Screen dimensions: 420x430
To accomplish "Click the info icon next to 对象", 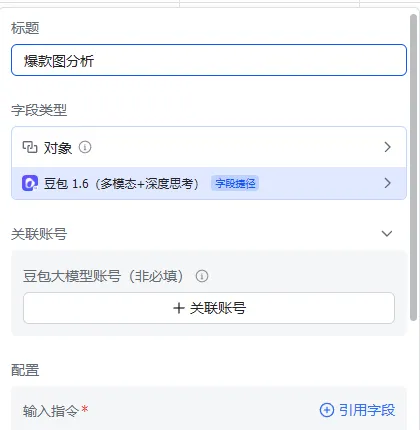I will point(85,147).
